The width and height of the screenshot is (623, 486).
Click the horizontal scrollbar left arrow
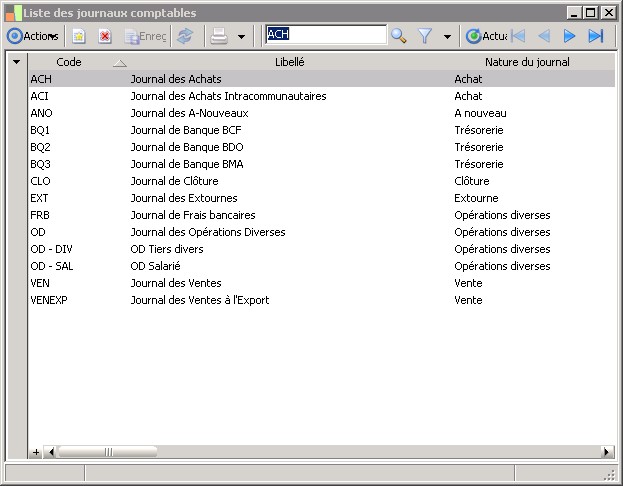point(50,452)
